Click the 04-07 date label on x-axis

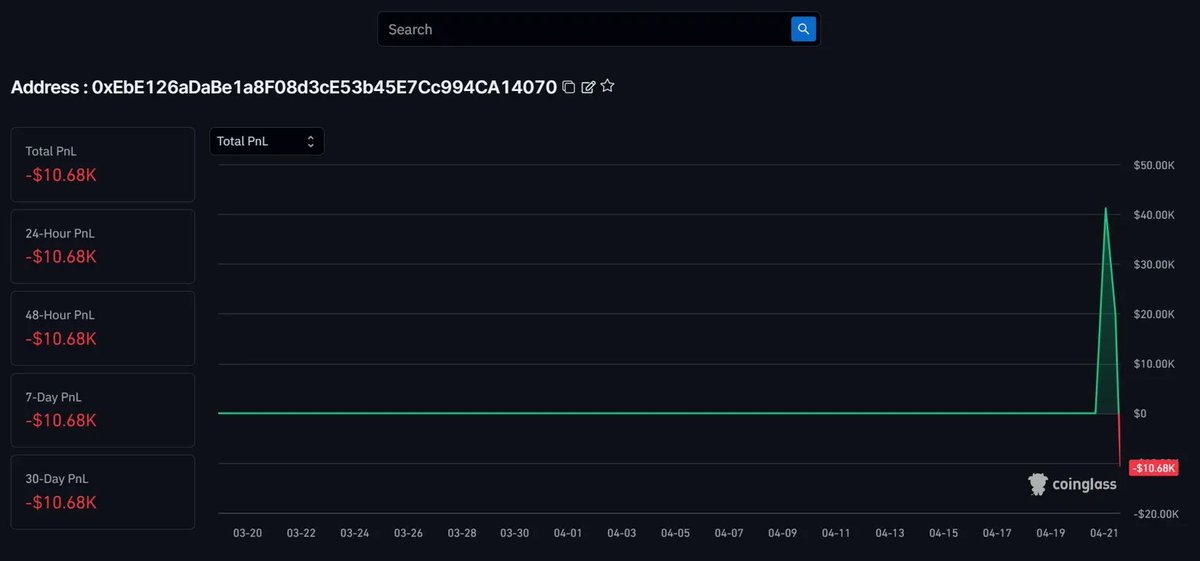coord(729,533)
